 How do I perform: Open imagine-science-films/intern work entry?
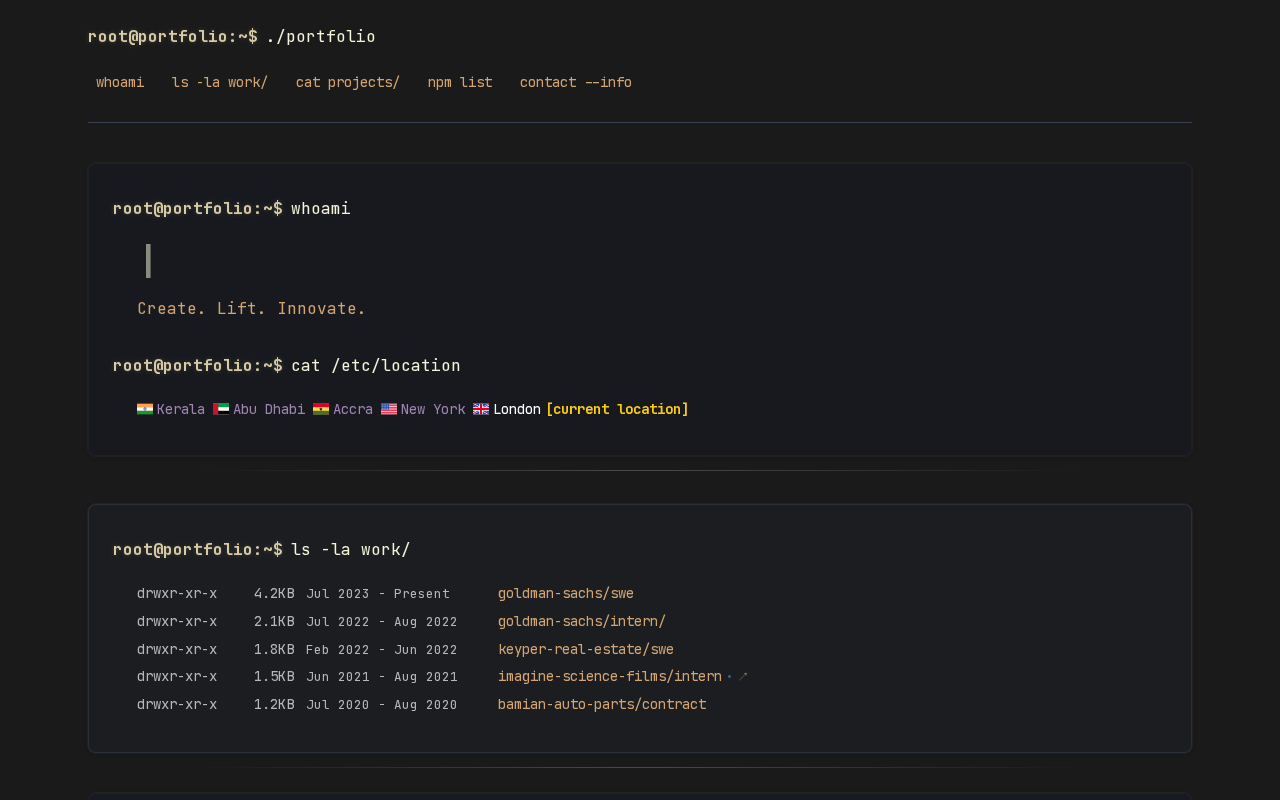point(610,677)
